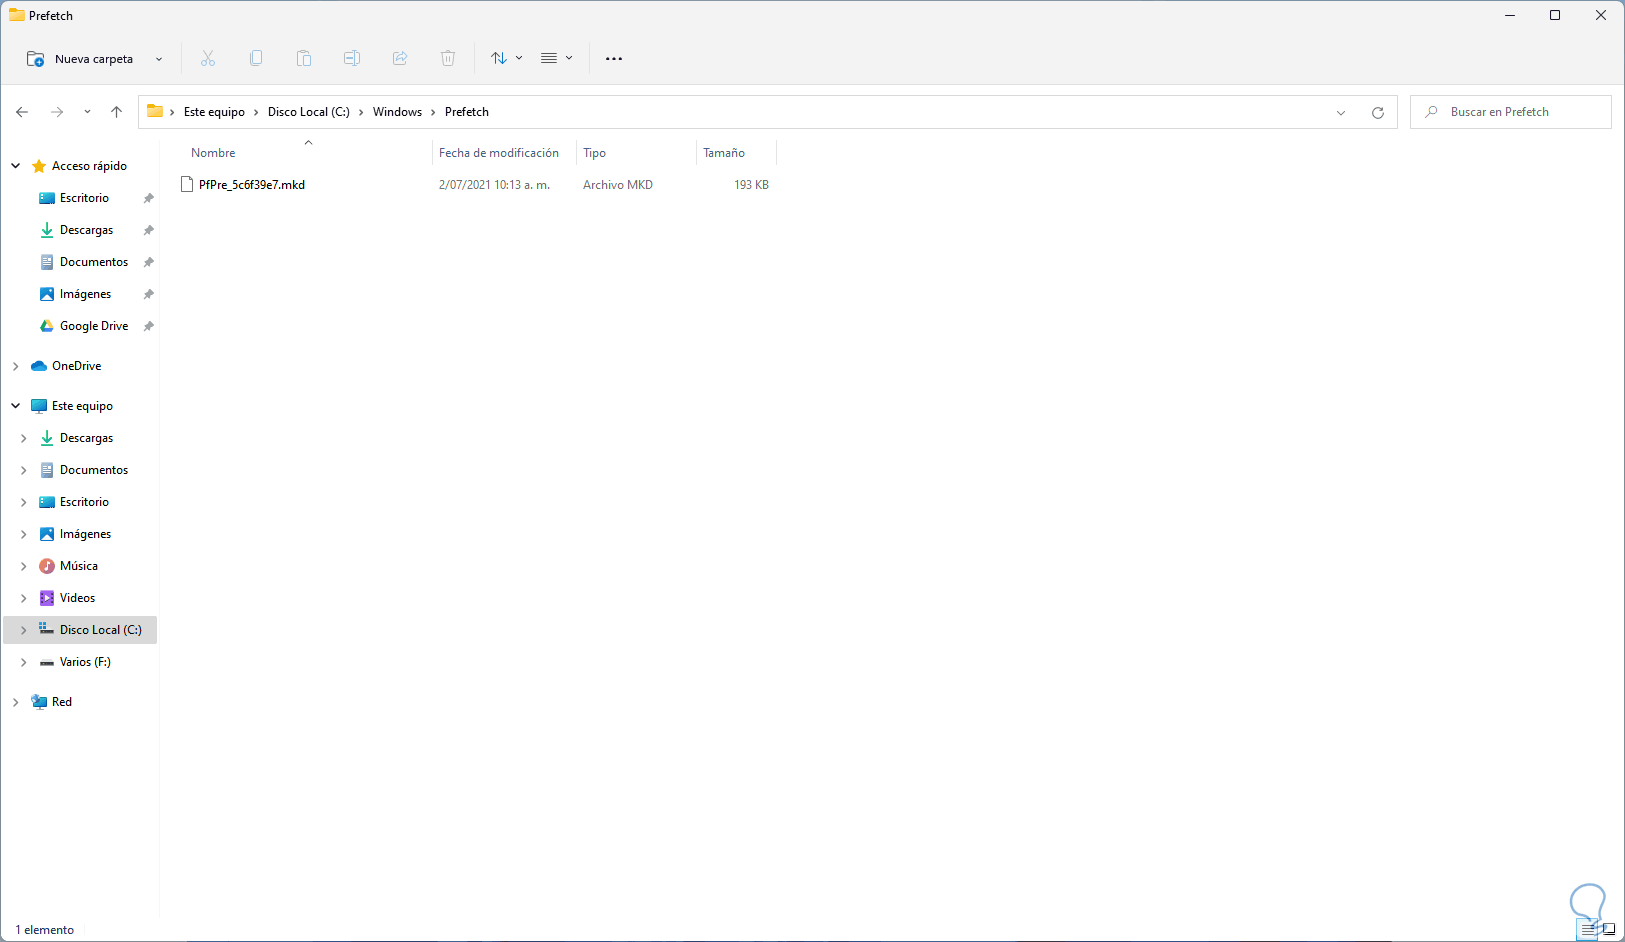Select the PfPre_5c6f39e7.mkd file
The width and height of the screenshot is (1625, 942).
[252, 185]
